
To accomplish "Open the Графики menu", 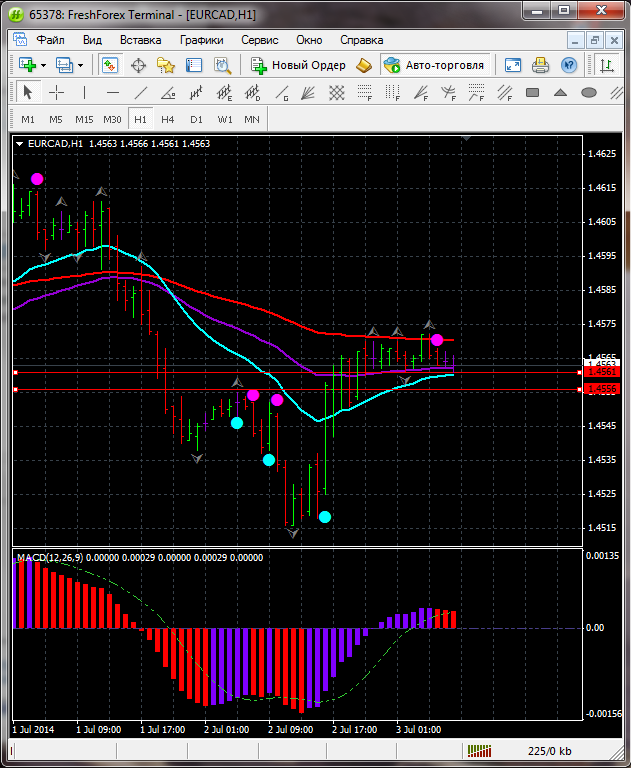I will pos(201,40).
